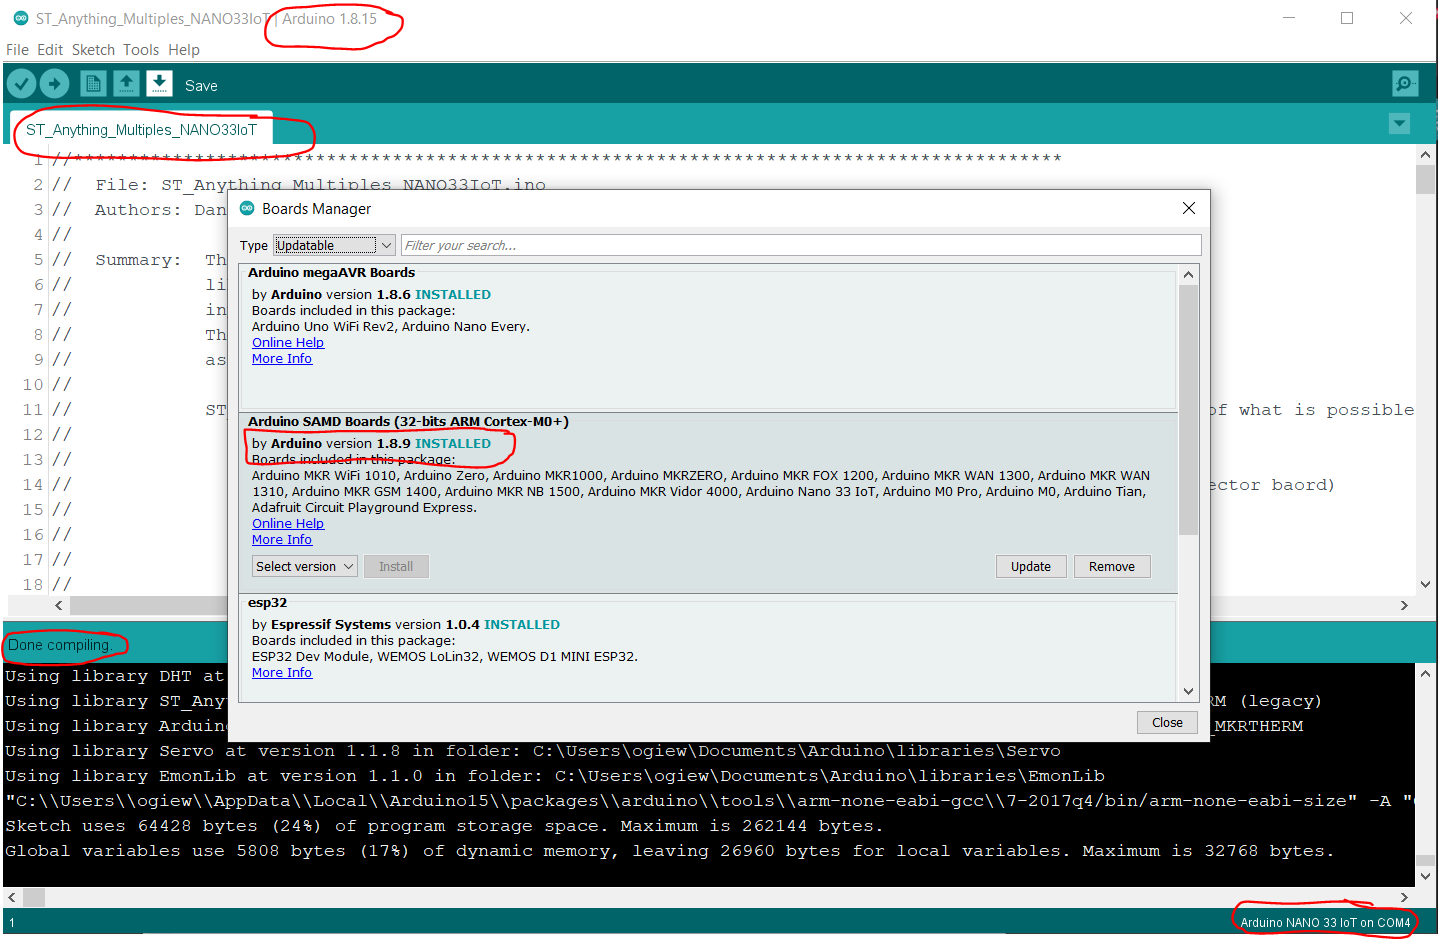Open the tab options dropdown arrow
Image resolution: width=1438 pixels, height=939 pixels.
pyautogui.click(x=1399, y=124)
